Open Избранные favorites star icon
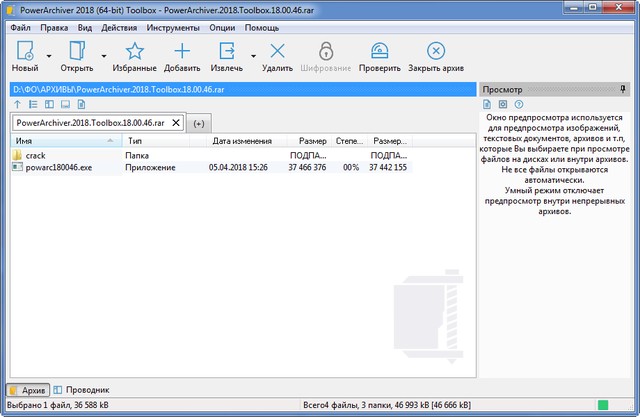 (134, 51)
